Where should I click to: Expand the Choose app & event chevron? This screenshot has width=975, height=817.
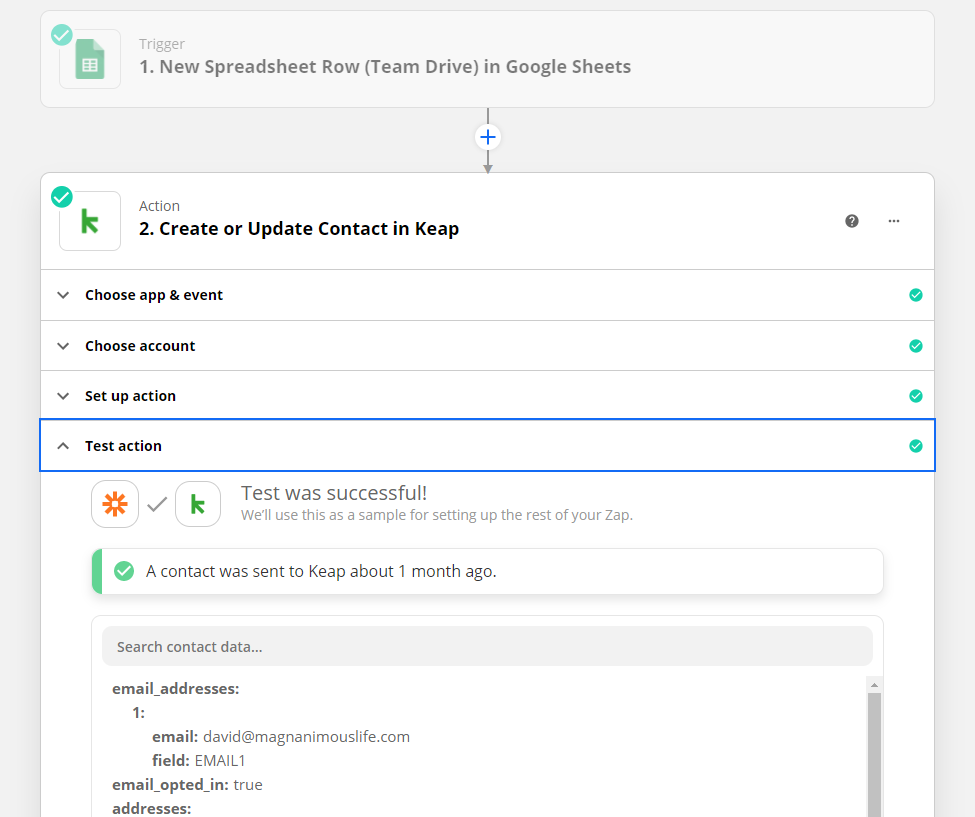pyautogui.click(x=64, y=295)
